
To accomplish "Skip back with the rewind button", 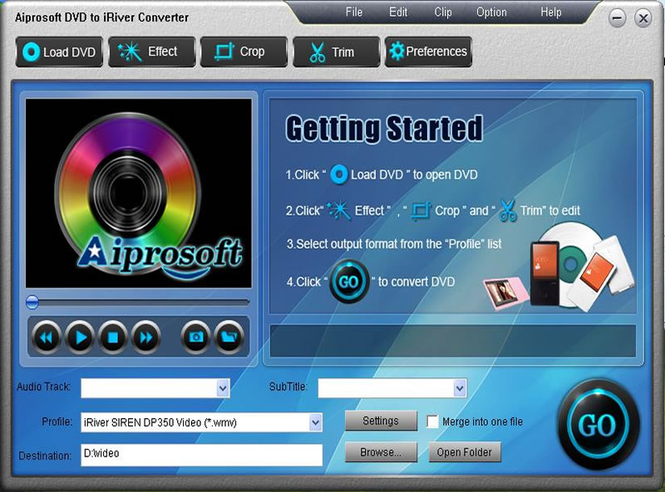I will [46, 338].
